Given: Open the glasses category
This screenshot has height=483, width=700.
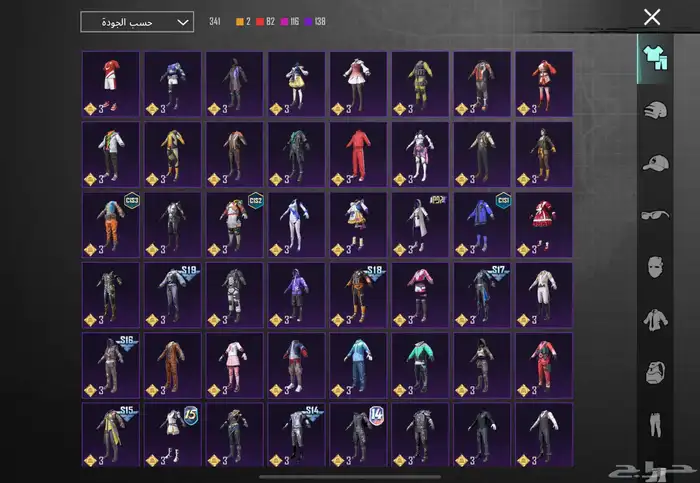Looking at the screenshot, I should point(652,214).
